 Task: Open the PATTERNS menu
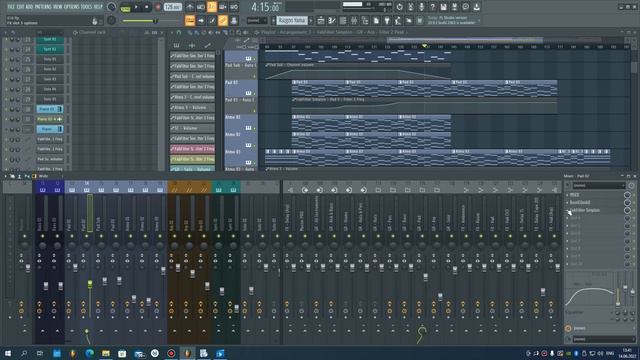43,7
